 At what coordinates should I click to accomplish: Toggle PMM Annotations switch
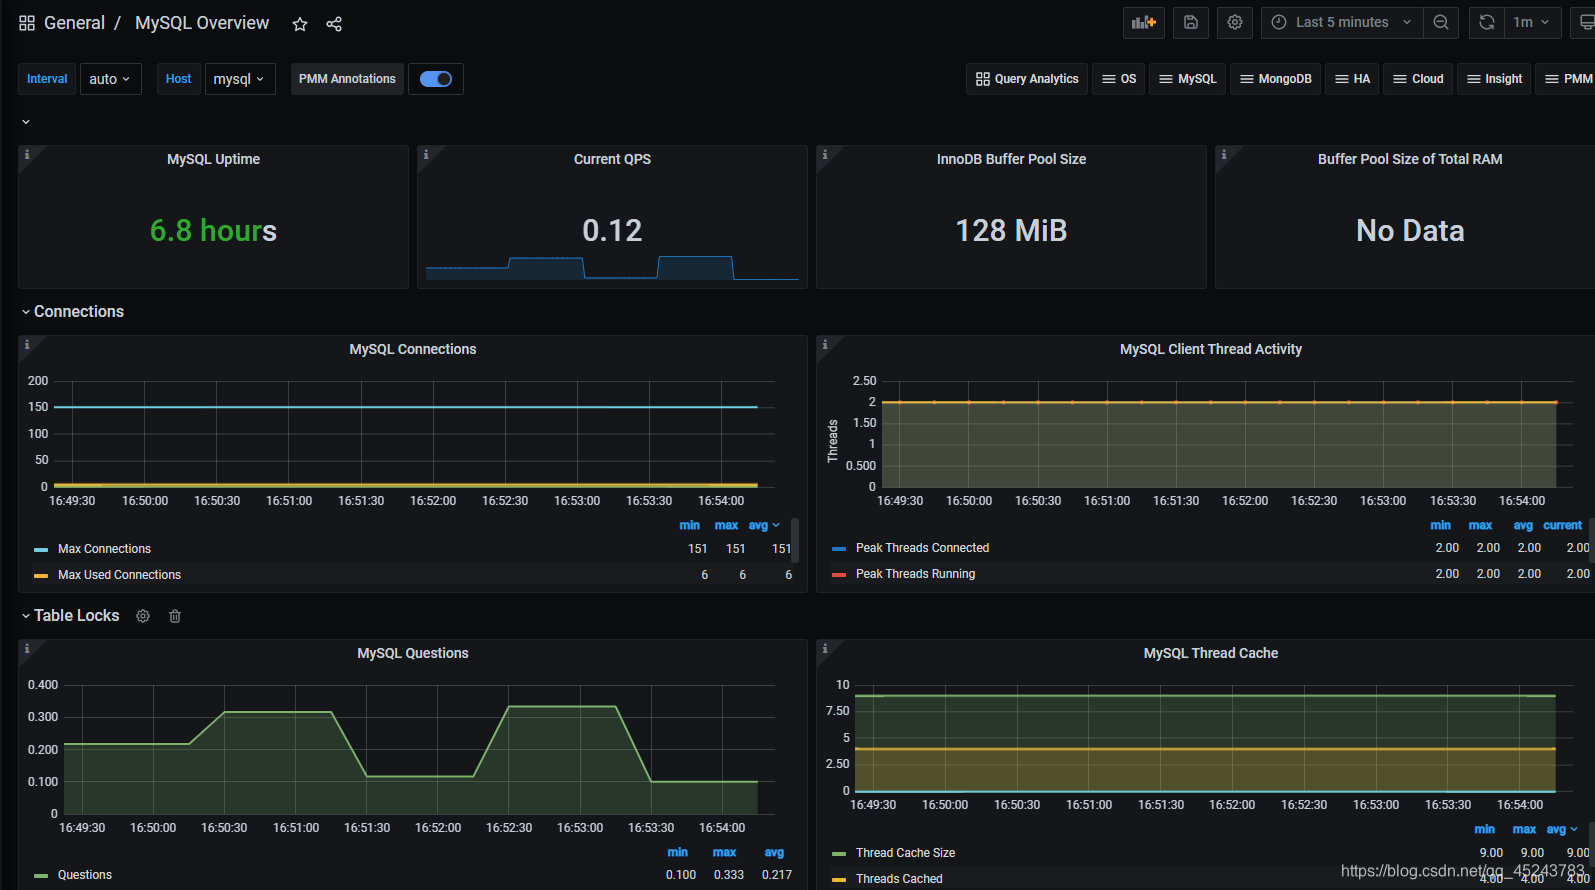click(x=436, y=79)
